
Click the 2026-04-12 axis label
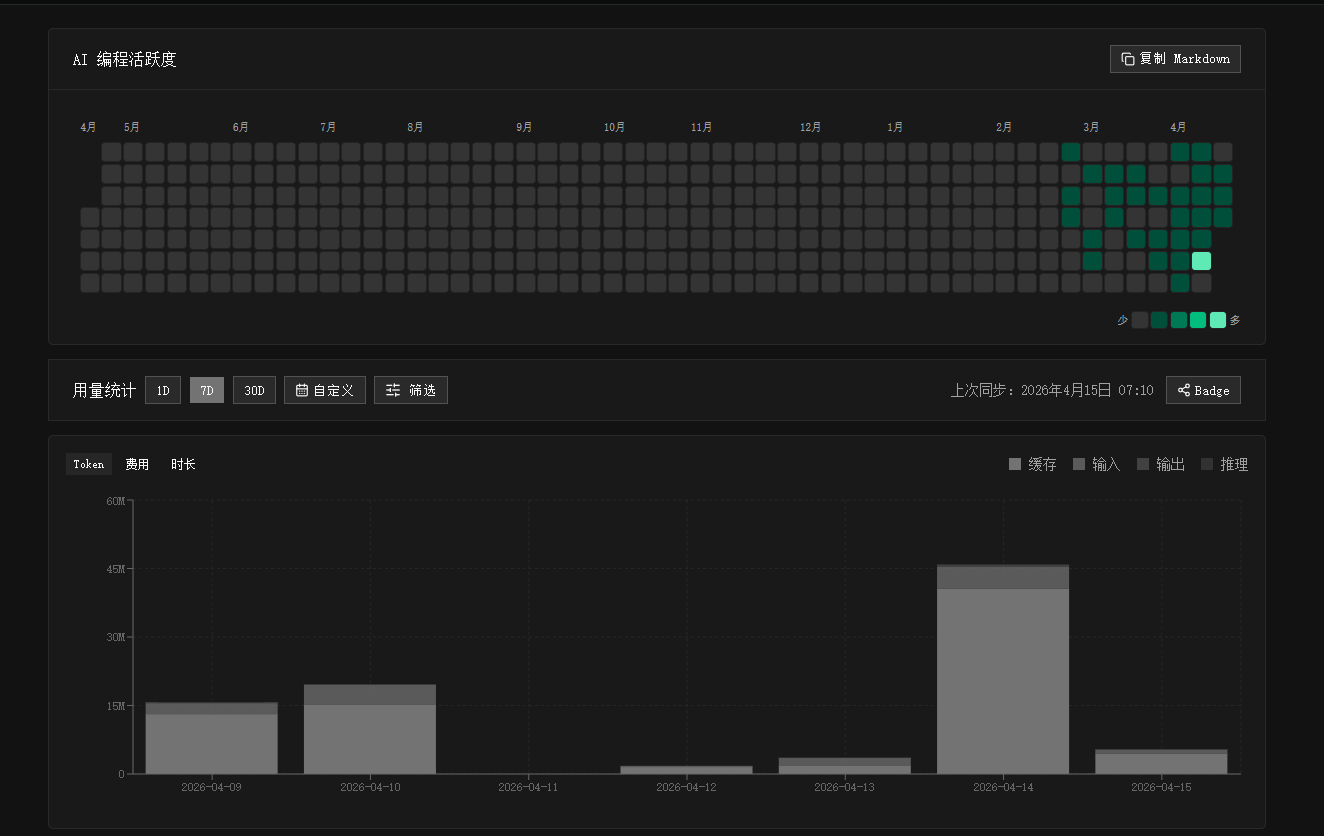click(686, 787)
